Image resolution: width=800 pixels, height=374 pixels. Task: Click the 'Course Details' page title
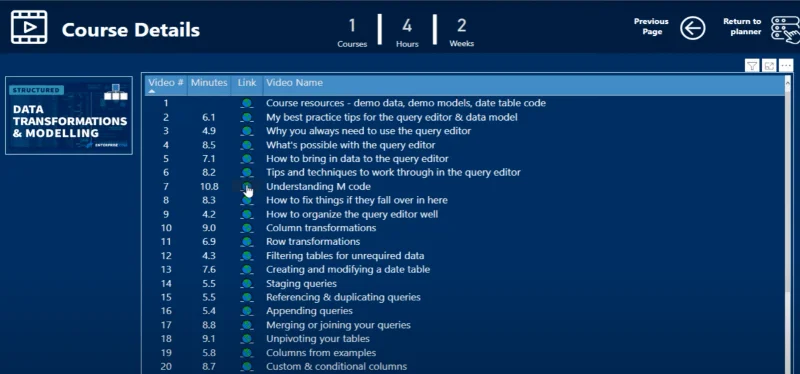click(131, 30)
